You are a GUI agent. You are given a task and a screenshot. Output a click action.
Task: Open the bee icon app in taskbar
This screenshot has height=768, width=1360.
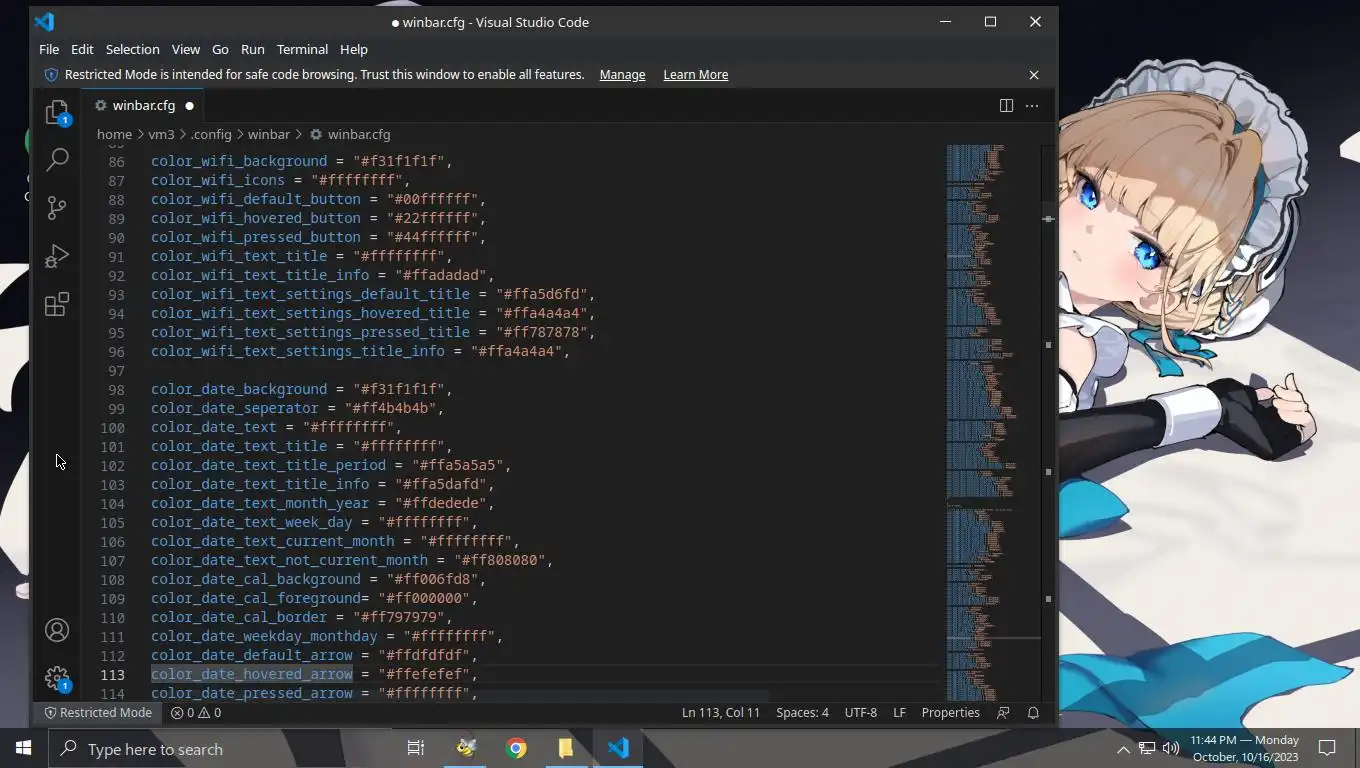point(467,748)
